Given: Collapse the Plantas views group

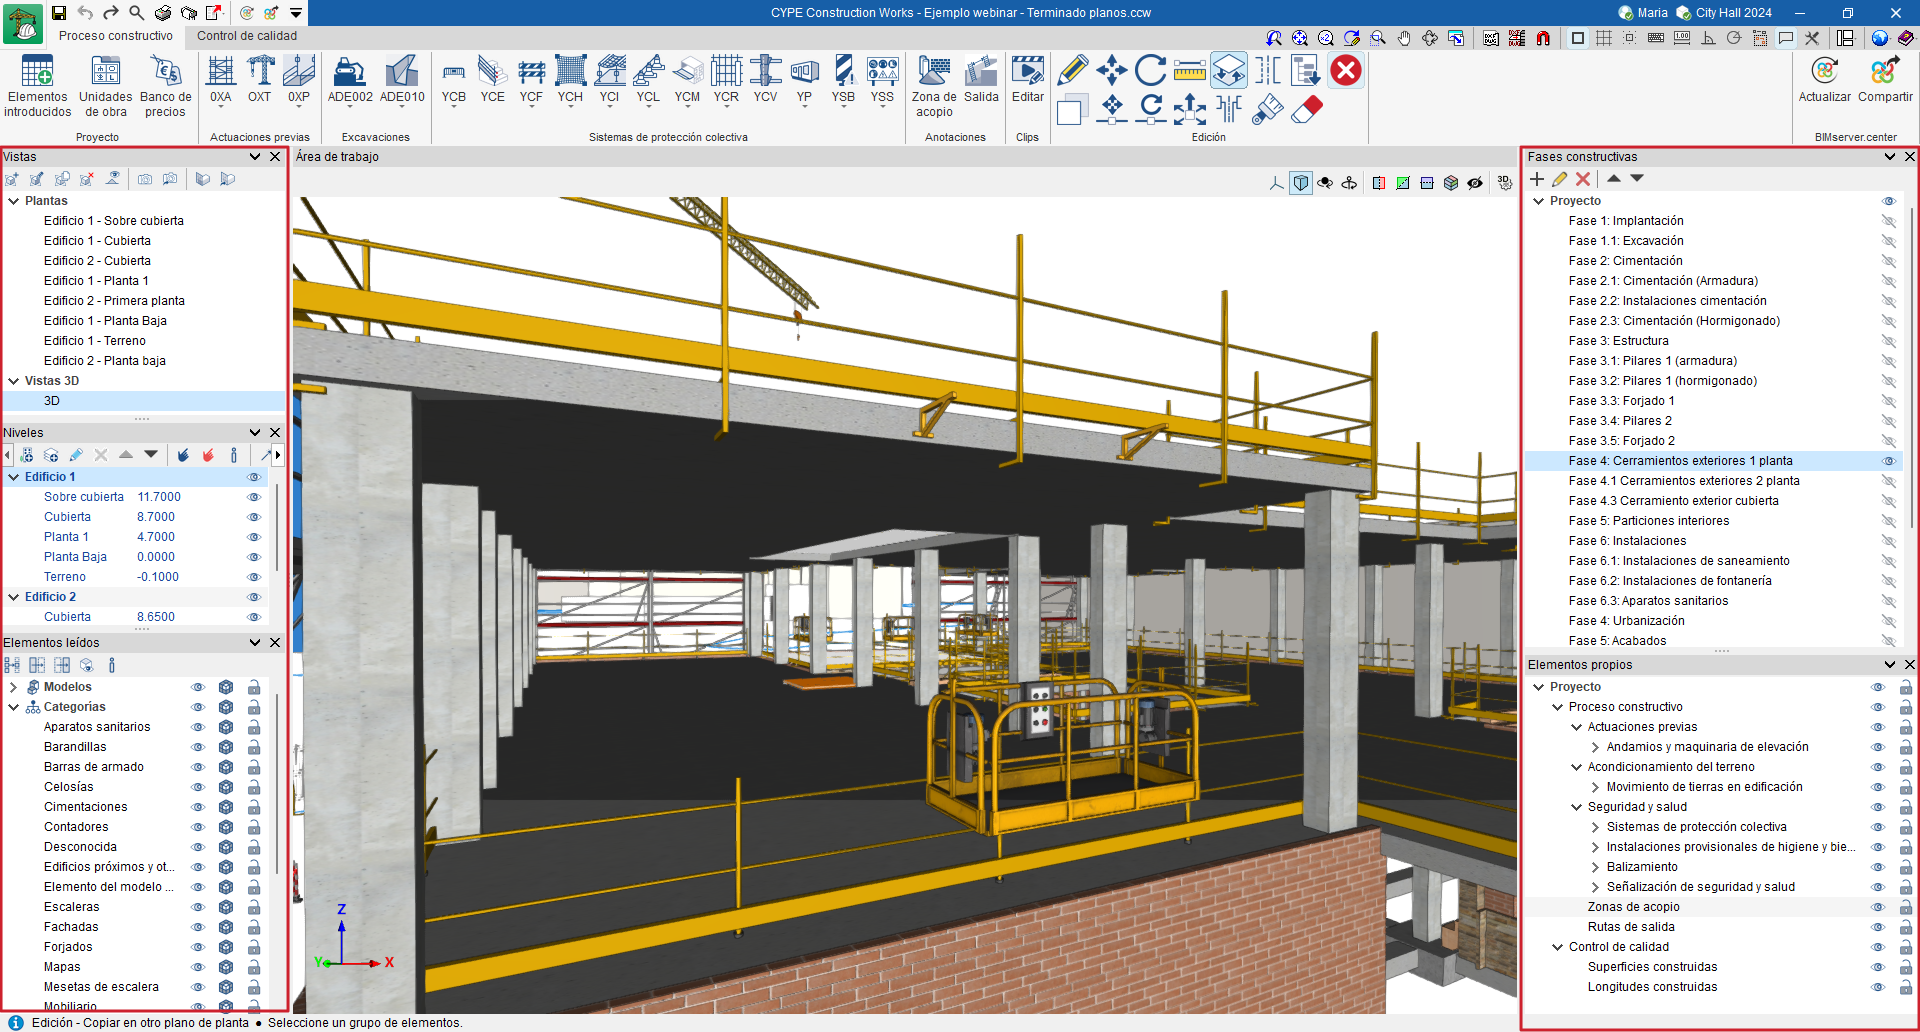Looking at the screenshot, I should click(14, 201).
